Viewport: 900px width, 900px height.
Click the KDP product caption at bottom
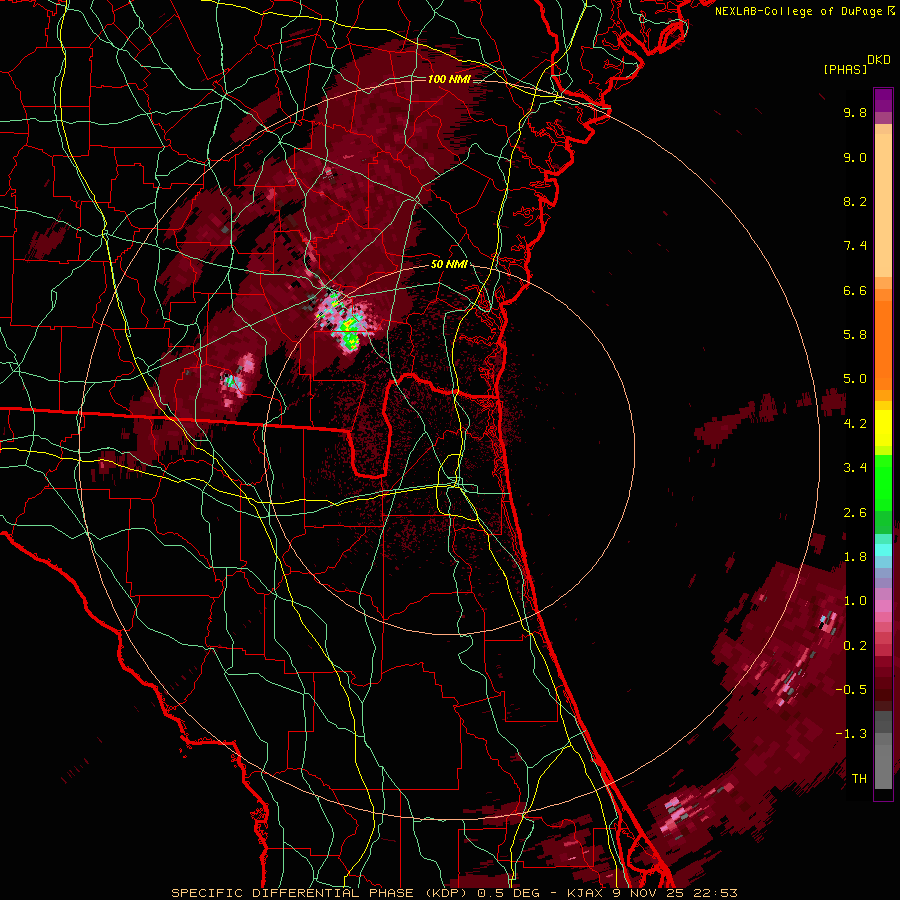[x=454, y=893]
